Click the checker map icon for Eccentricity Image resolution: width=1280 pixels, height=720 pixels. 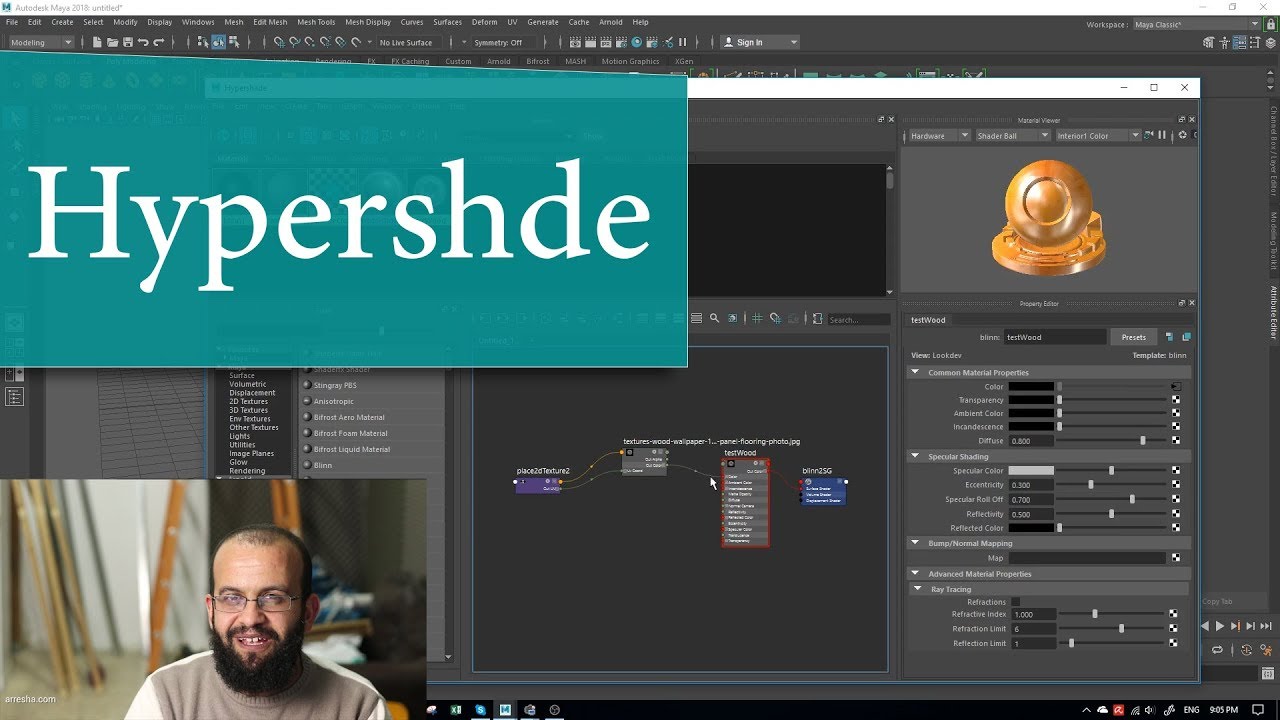pyautogui.click(x=1176, y=484)
